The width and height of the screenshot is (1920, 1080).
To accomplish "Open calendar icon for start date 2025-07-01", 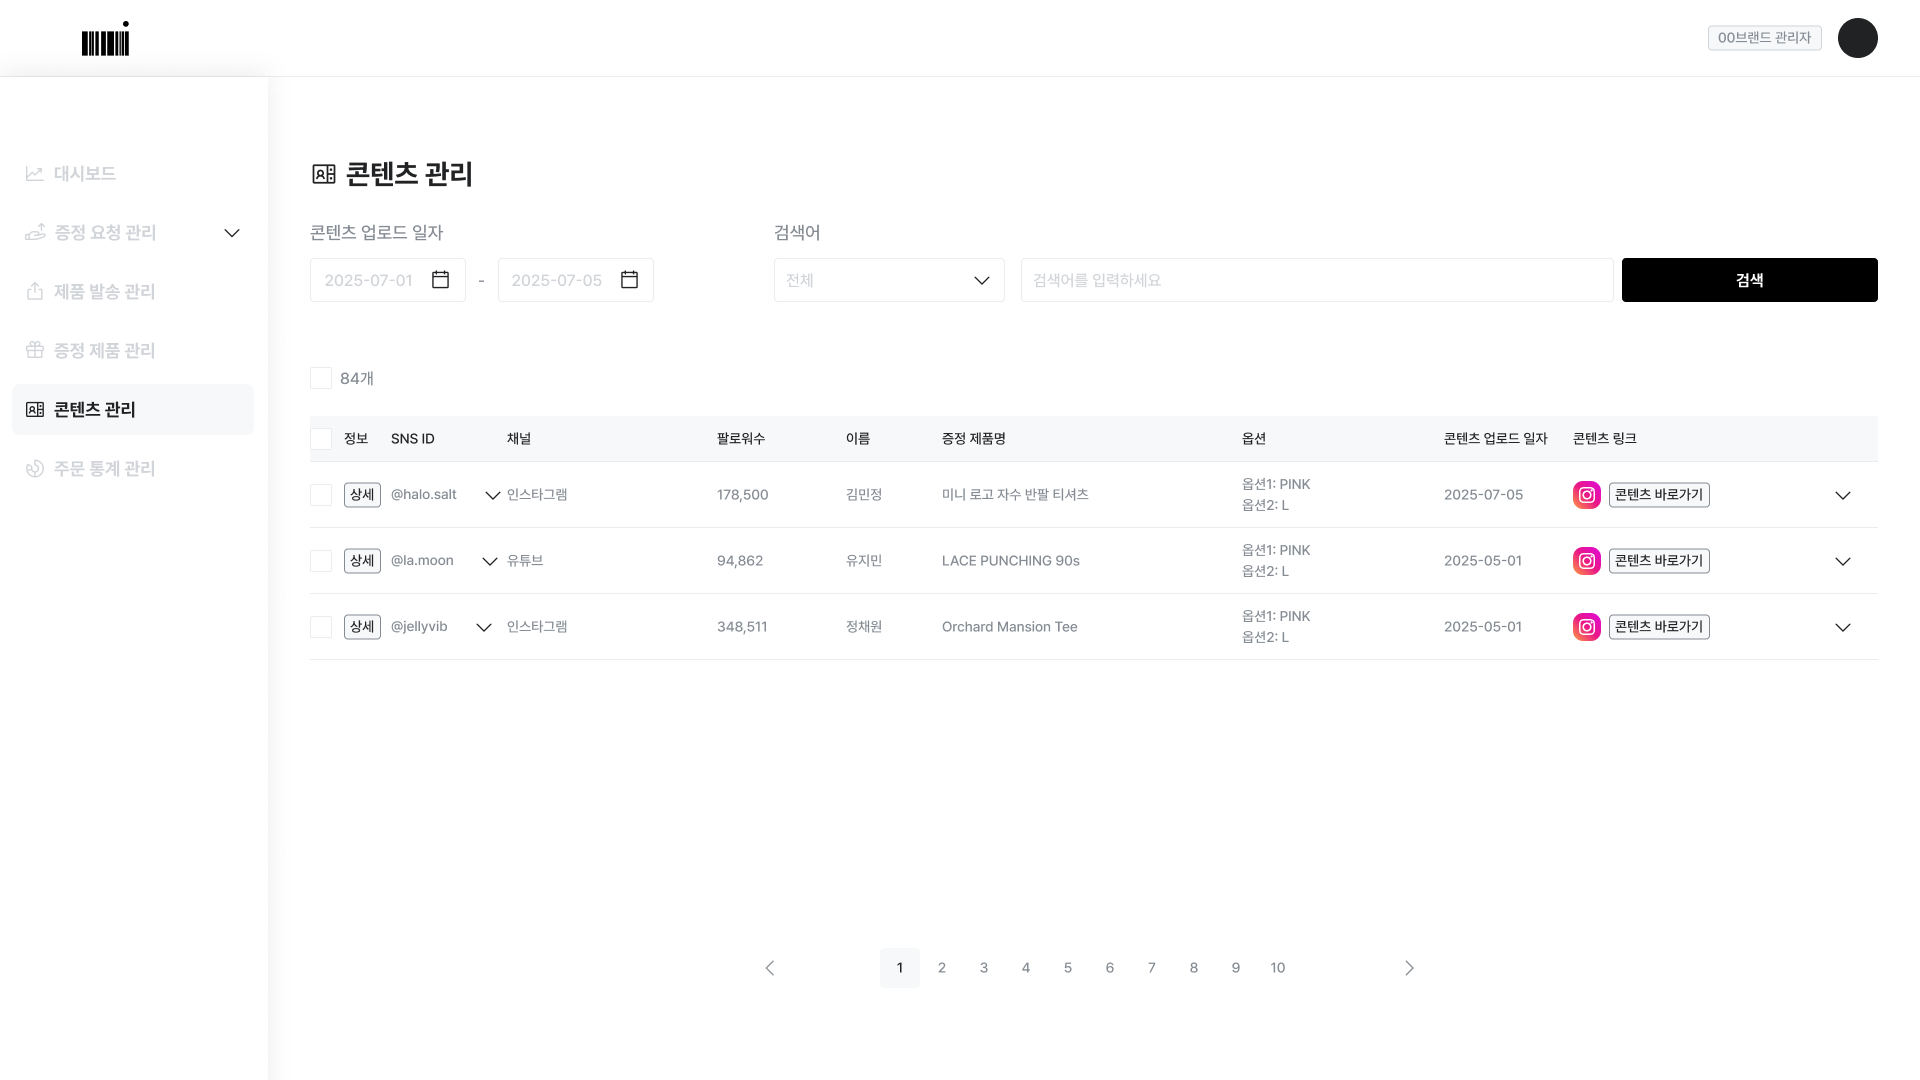I will coord(440,280).
